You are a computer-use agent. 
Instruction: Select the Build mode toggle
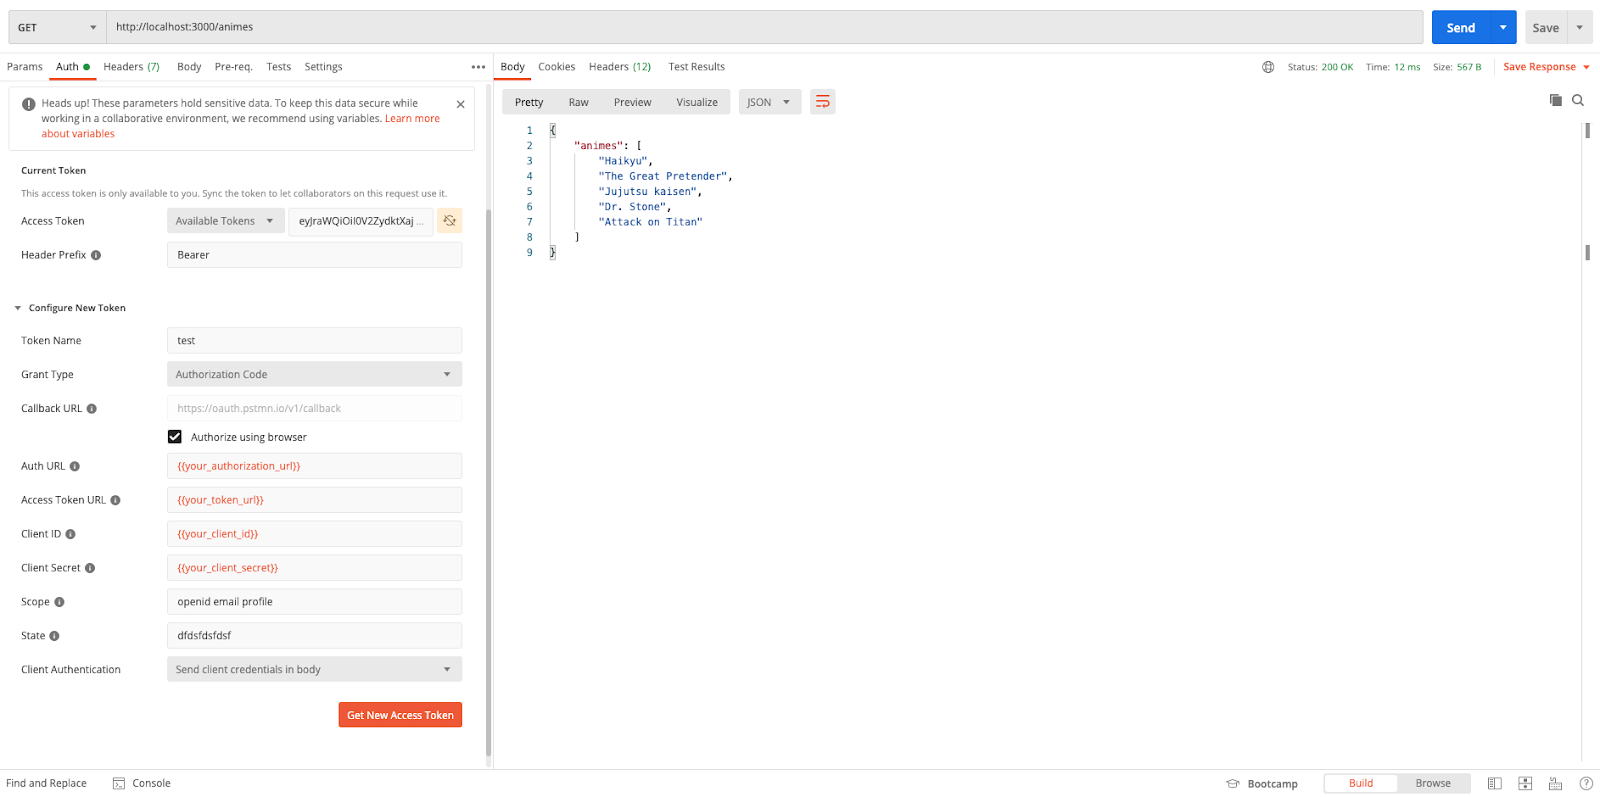tap(1360, 783)
